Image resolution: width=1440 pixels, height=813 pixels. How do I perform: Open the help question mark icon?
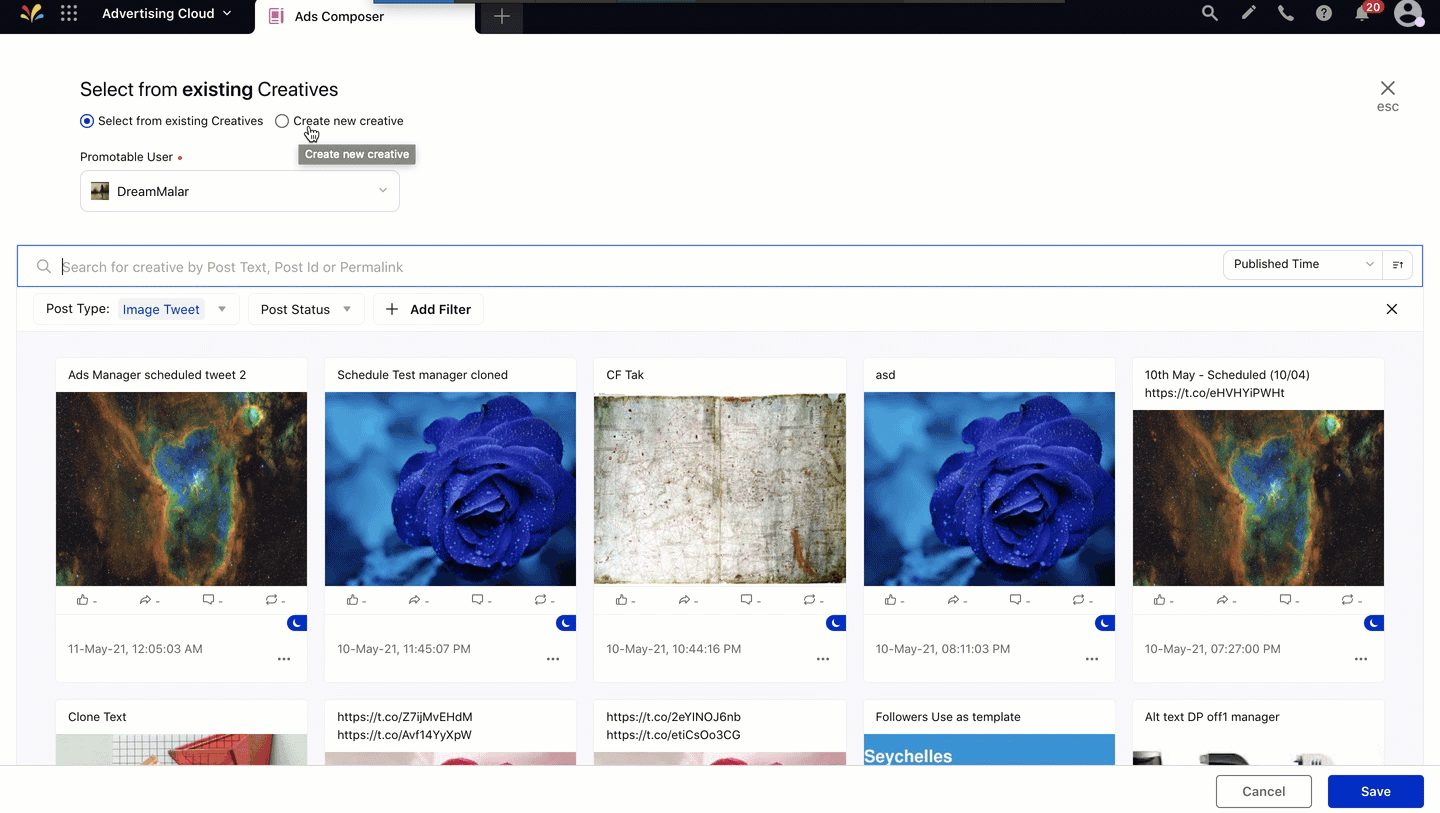click(1324, 14)
